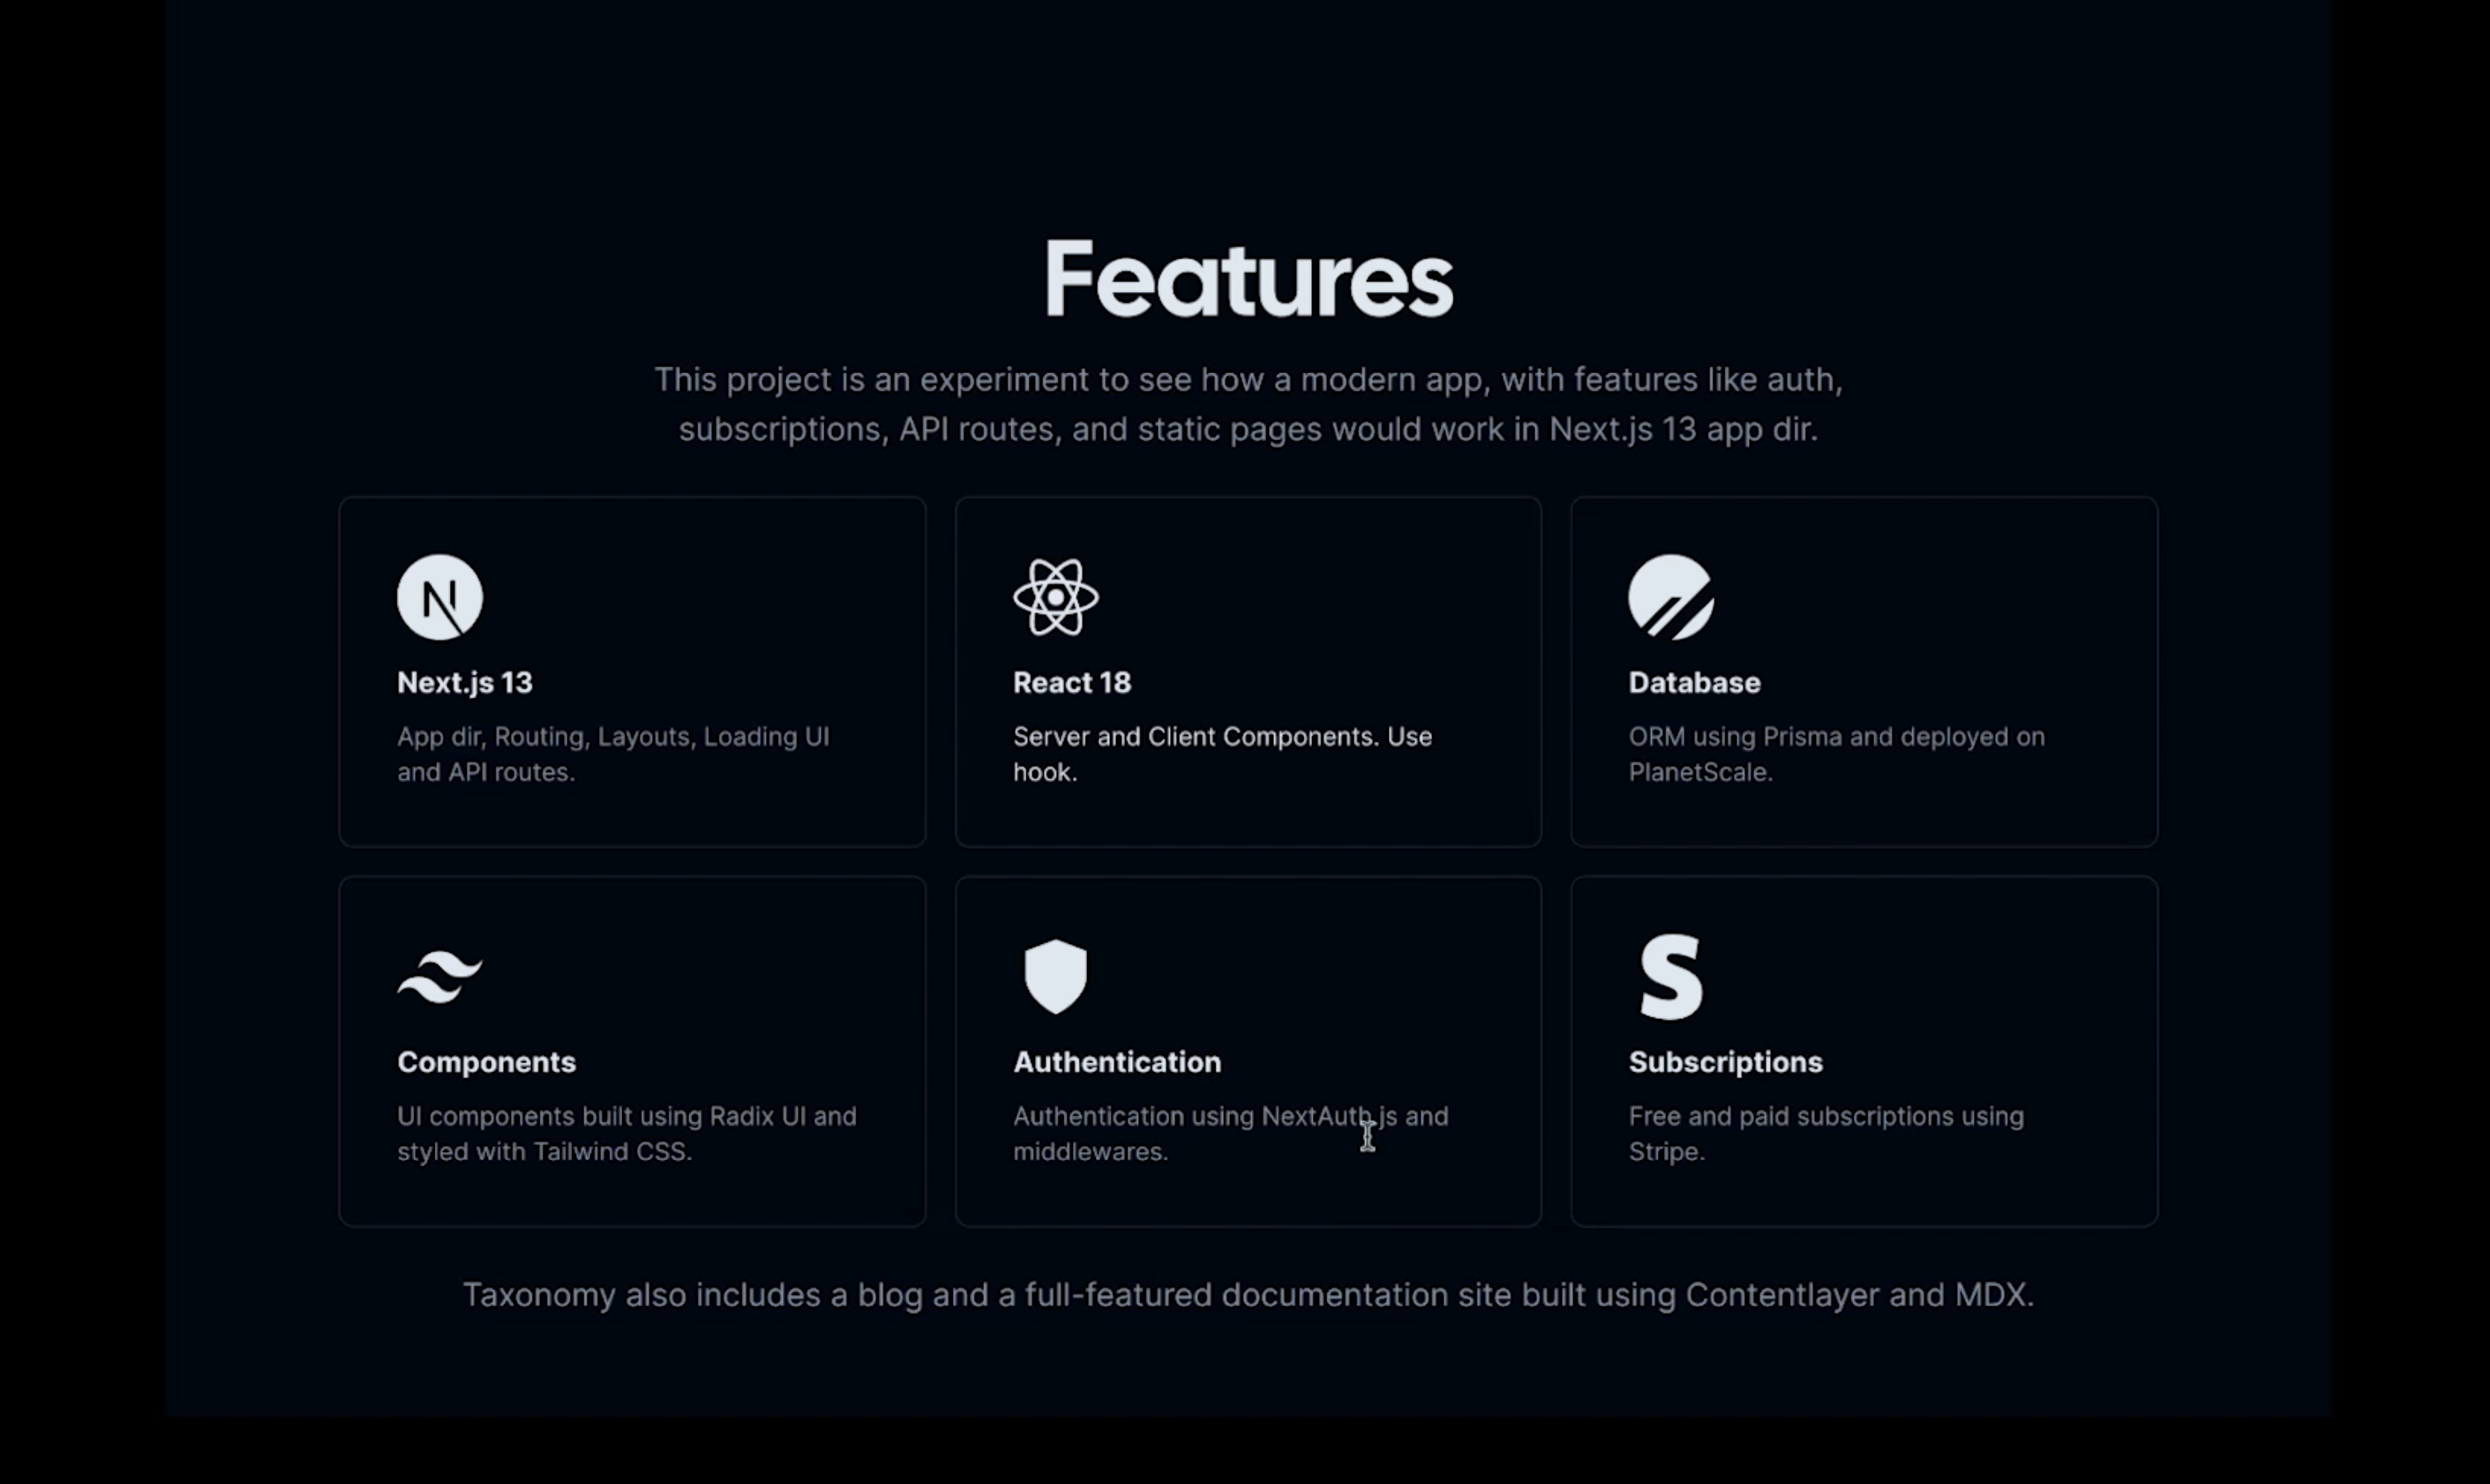This screenshot has height=1484, width=2490.
Task: Select the Next.js 13 card title
Action: coord(465,683)
